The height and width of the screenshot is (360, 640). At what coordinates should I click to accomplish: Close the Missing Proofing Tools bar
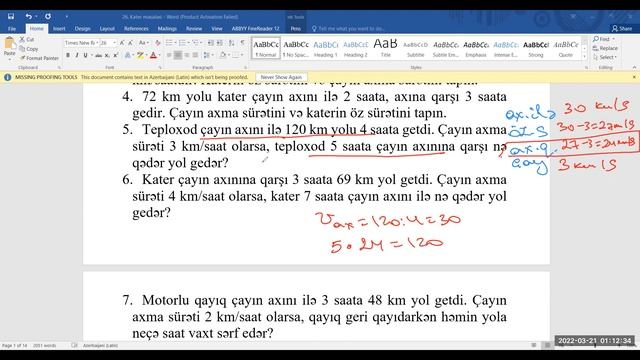634,77
